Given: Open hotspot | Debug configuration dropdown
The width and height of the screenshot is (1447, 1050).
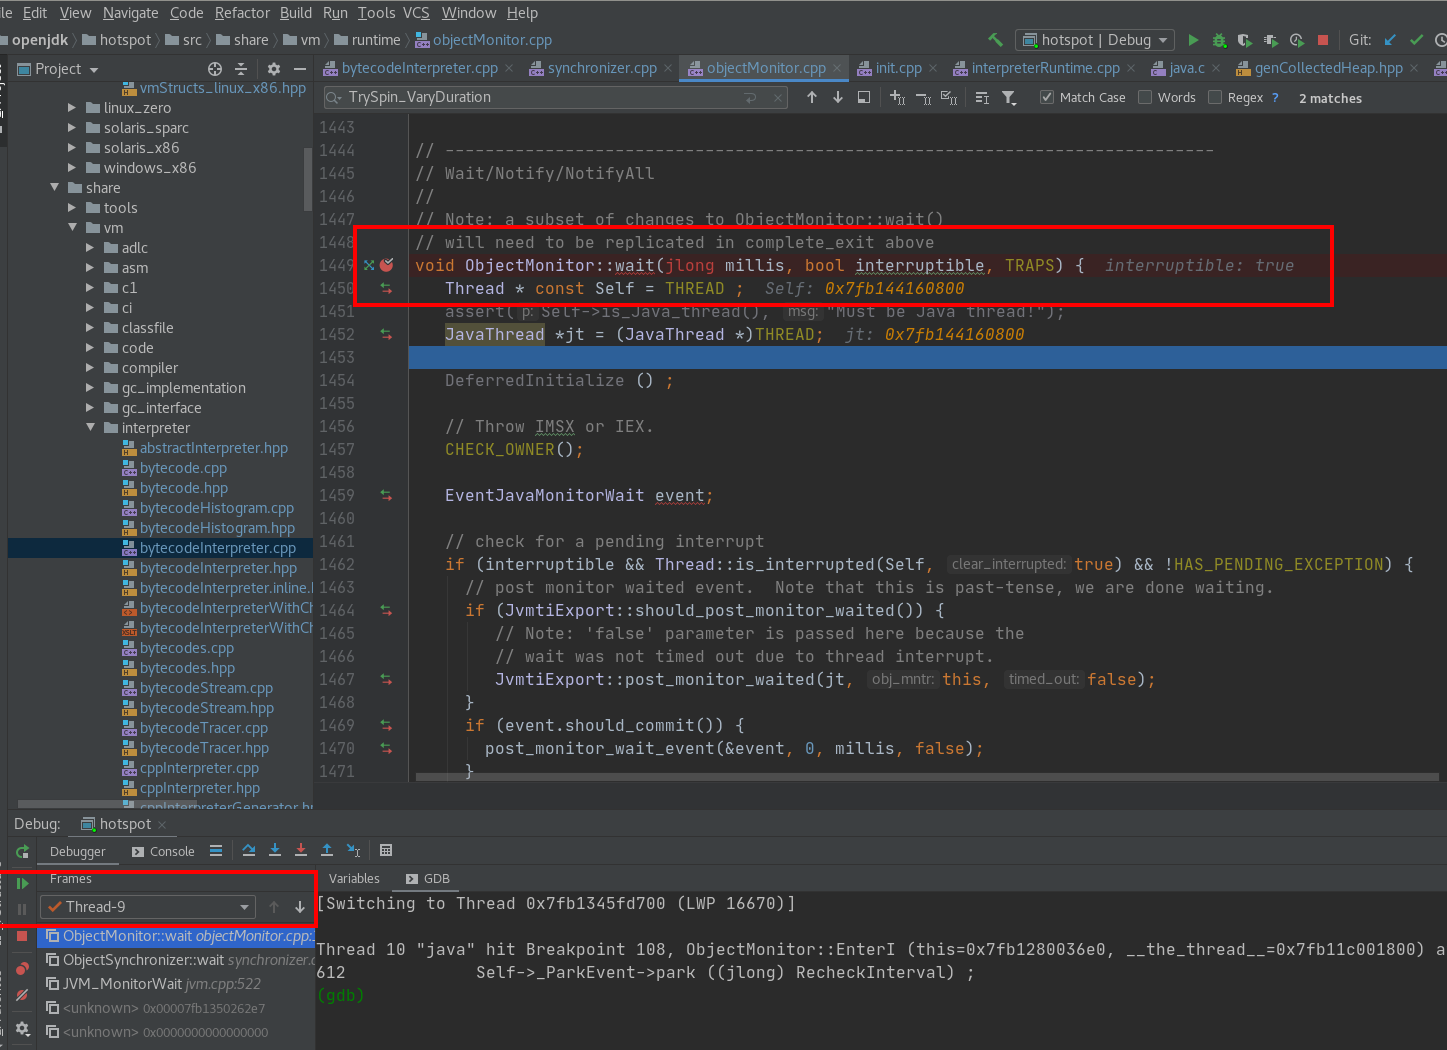Looking at the screenshot, I should coord(1095,40).
